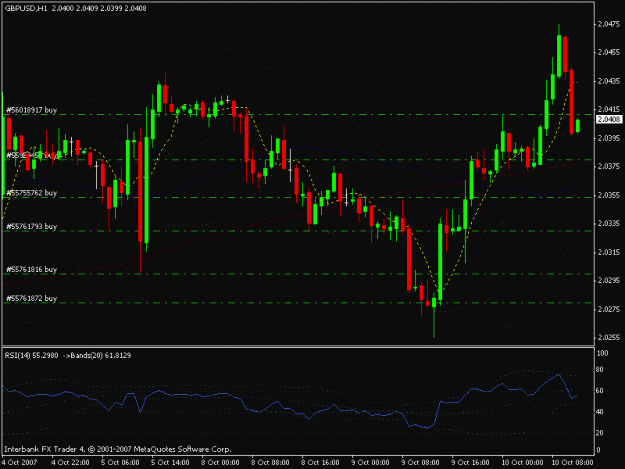The width and height of the screenshot is (625, 469).
Task: Click the "10 Oct 08:00" time axis label
Action: [572, 462]
